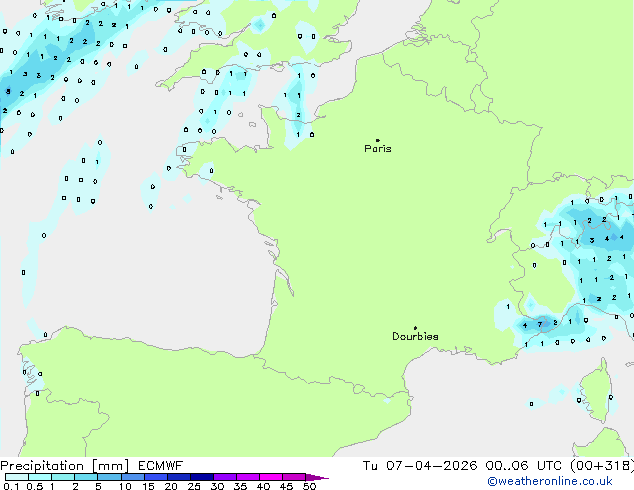Select the 10–15 mm legend color swatch
This screenshot has width=634, height=490.
[133, 477]
